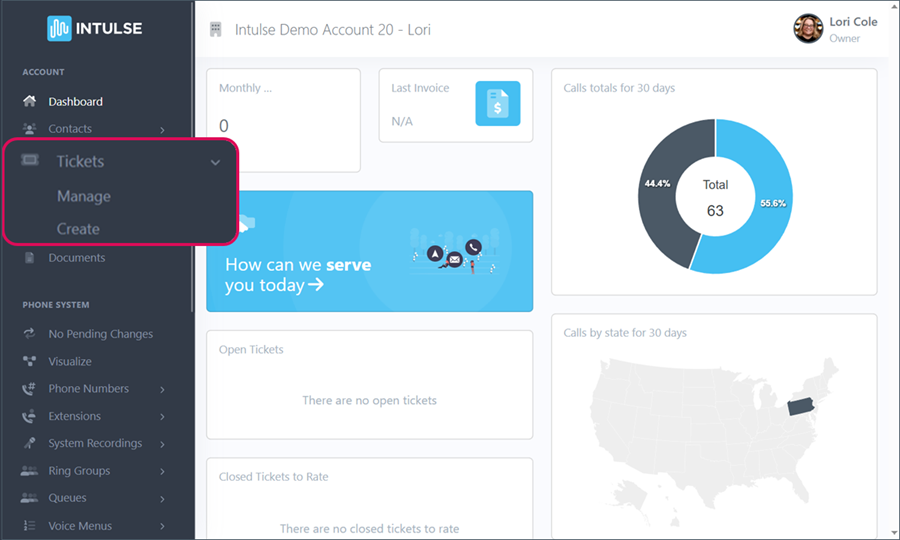Click the System Recordings microphone icon

30,443
